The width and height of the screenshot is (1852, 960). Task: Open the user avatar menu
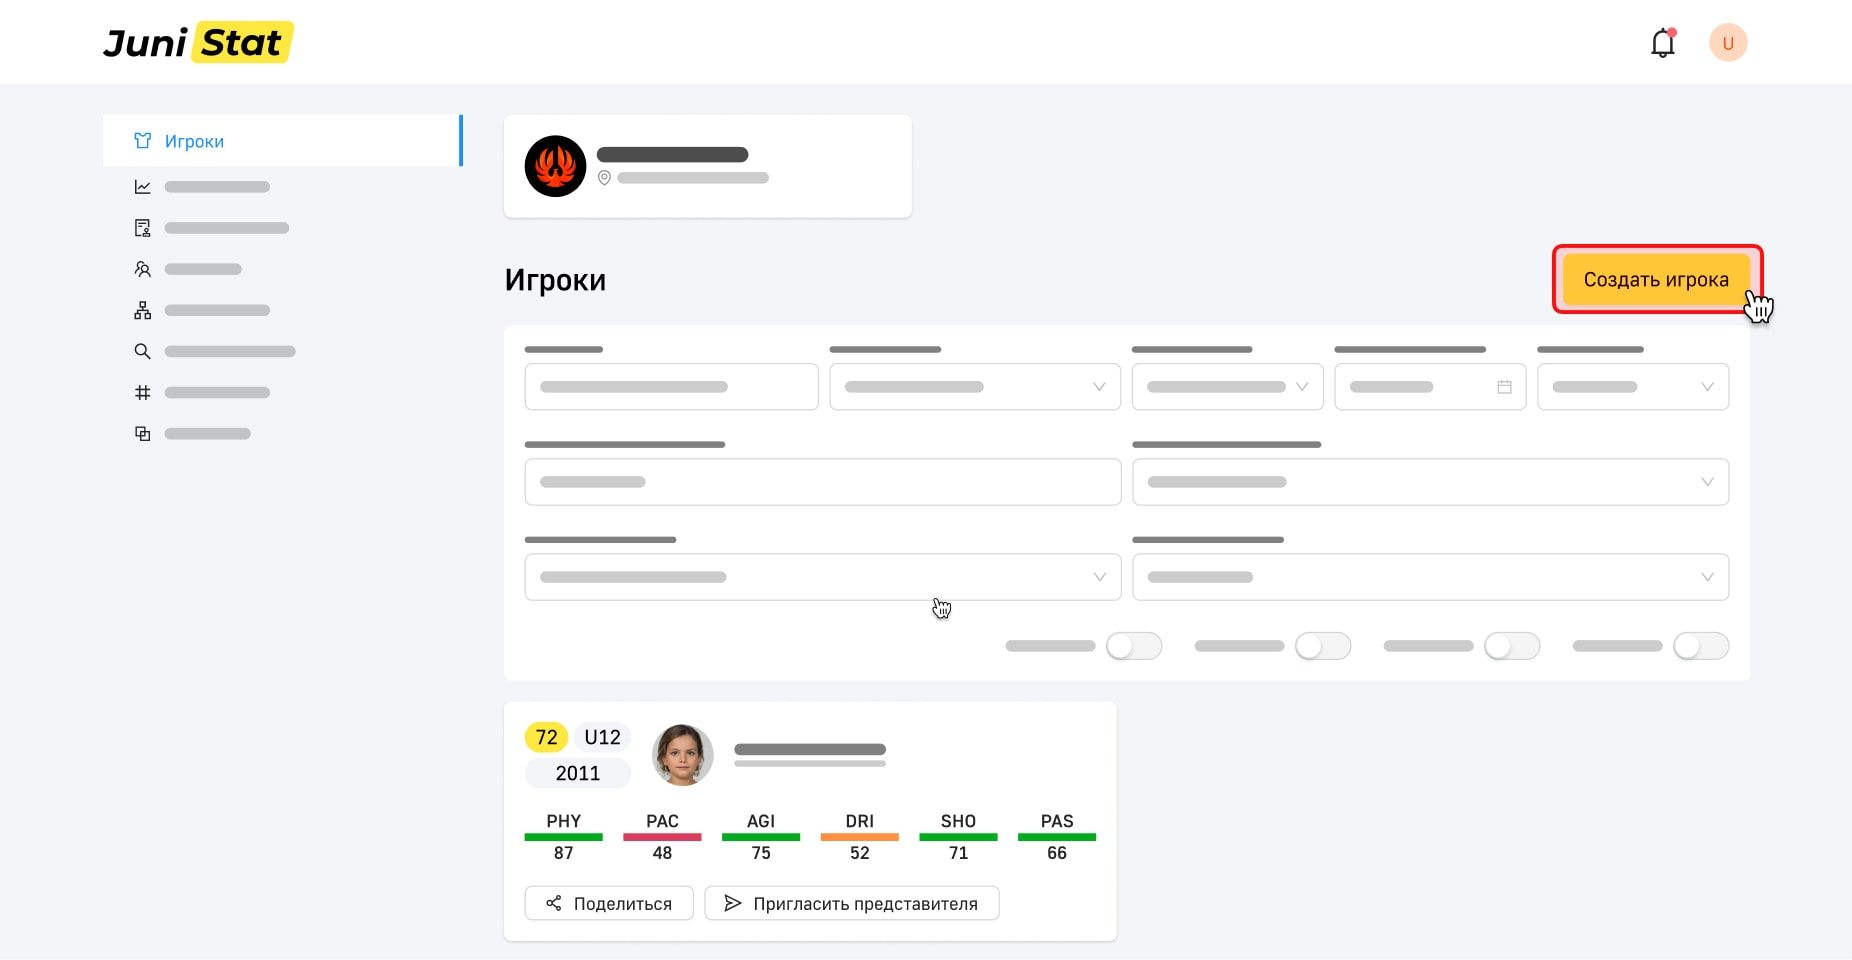point(1727,43)
